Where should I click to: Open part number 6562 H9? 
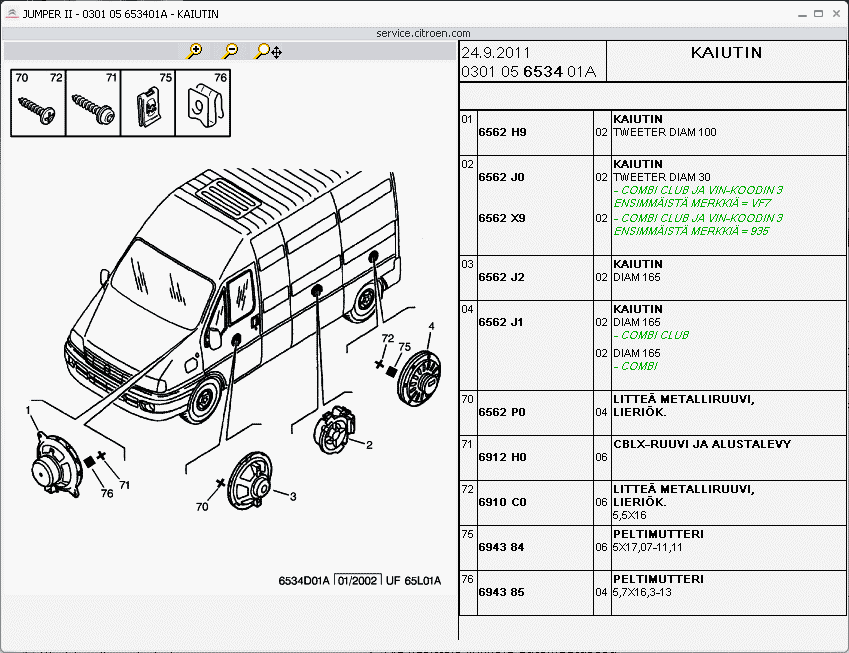point(502,132)
